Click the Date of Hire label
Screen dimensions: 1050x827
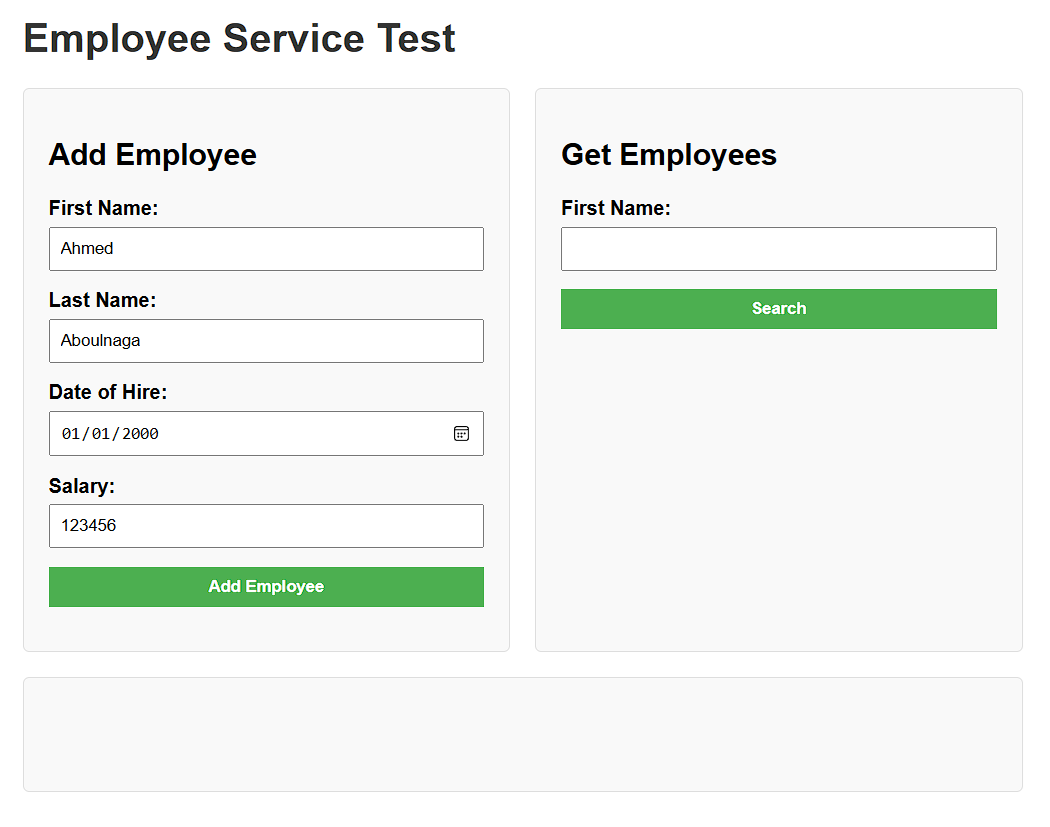point(108,392)
